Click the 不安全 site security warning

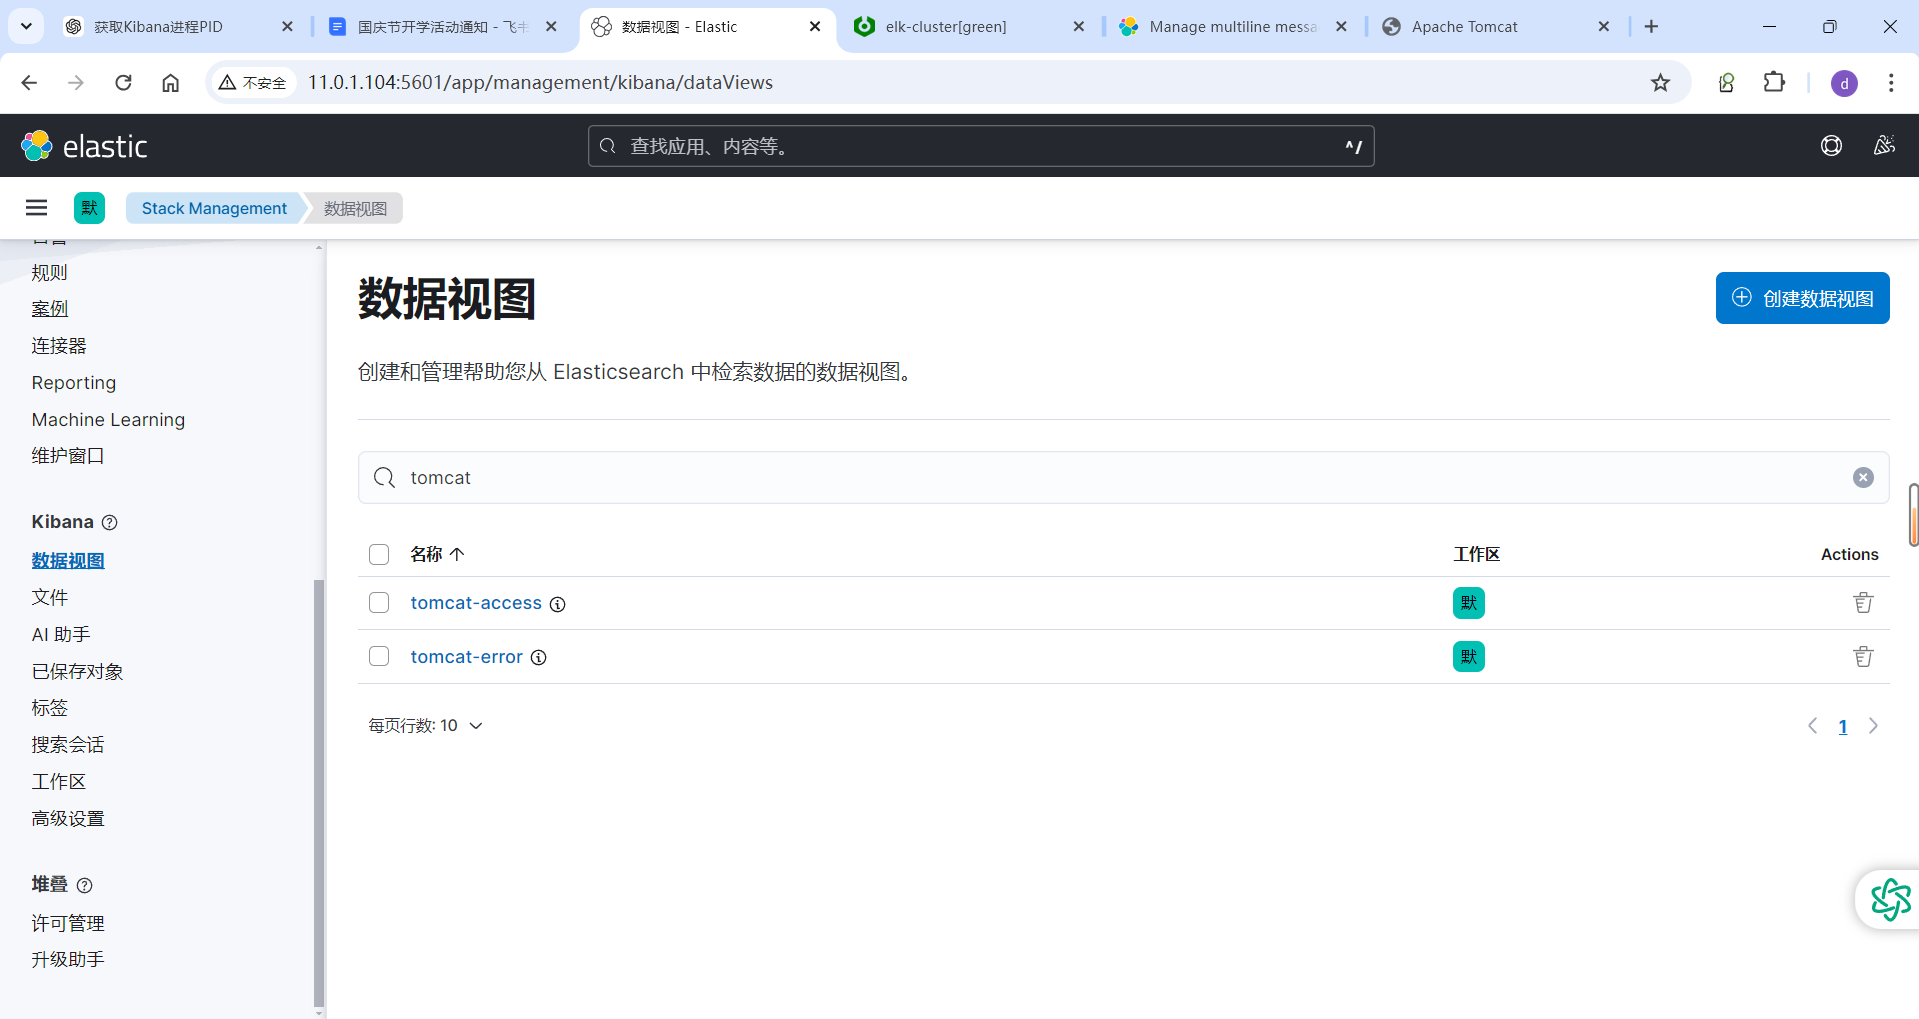click(x=253, y=83)
